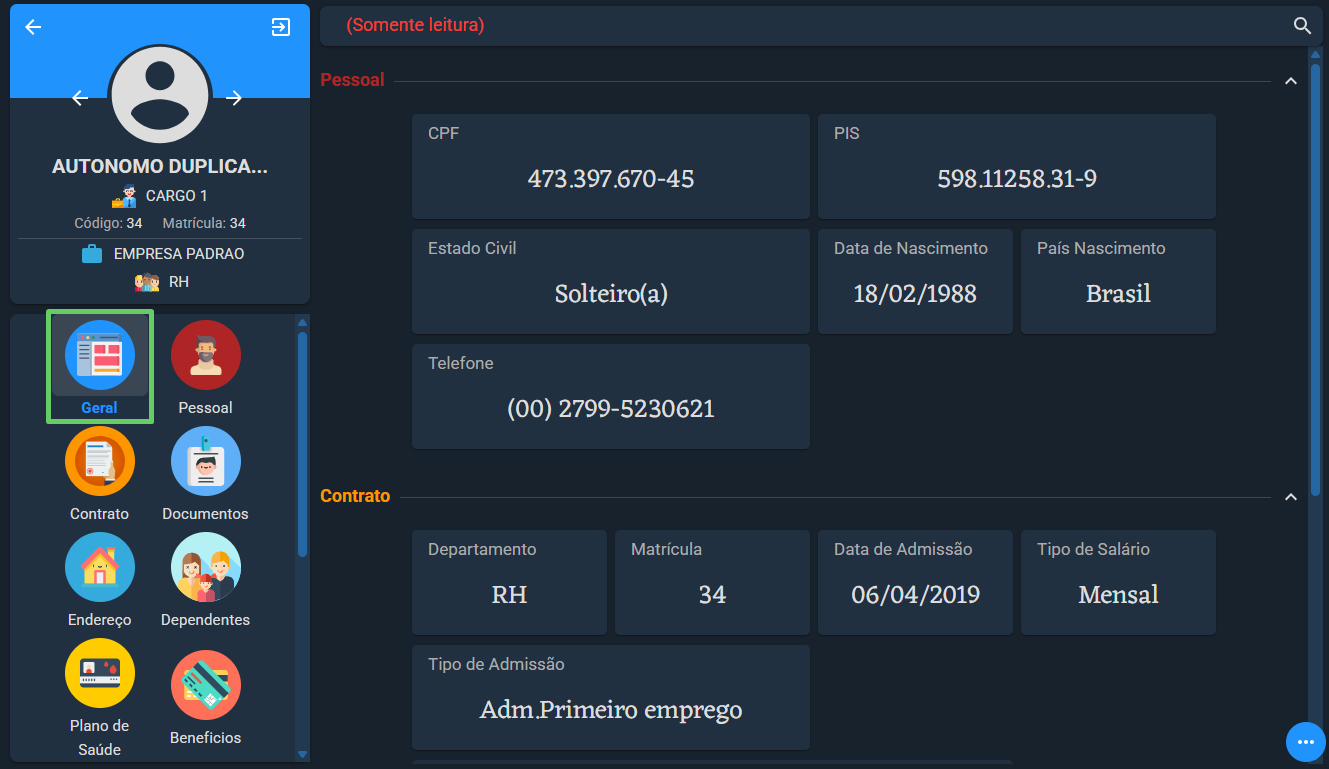Open the Geral section icon

(100, 355)
